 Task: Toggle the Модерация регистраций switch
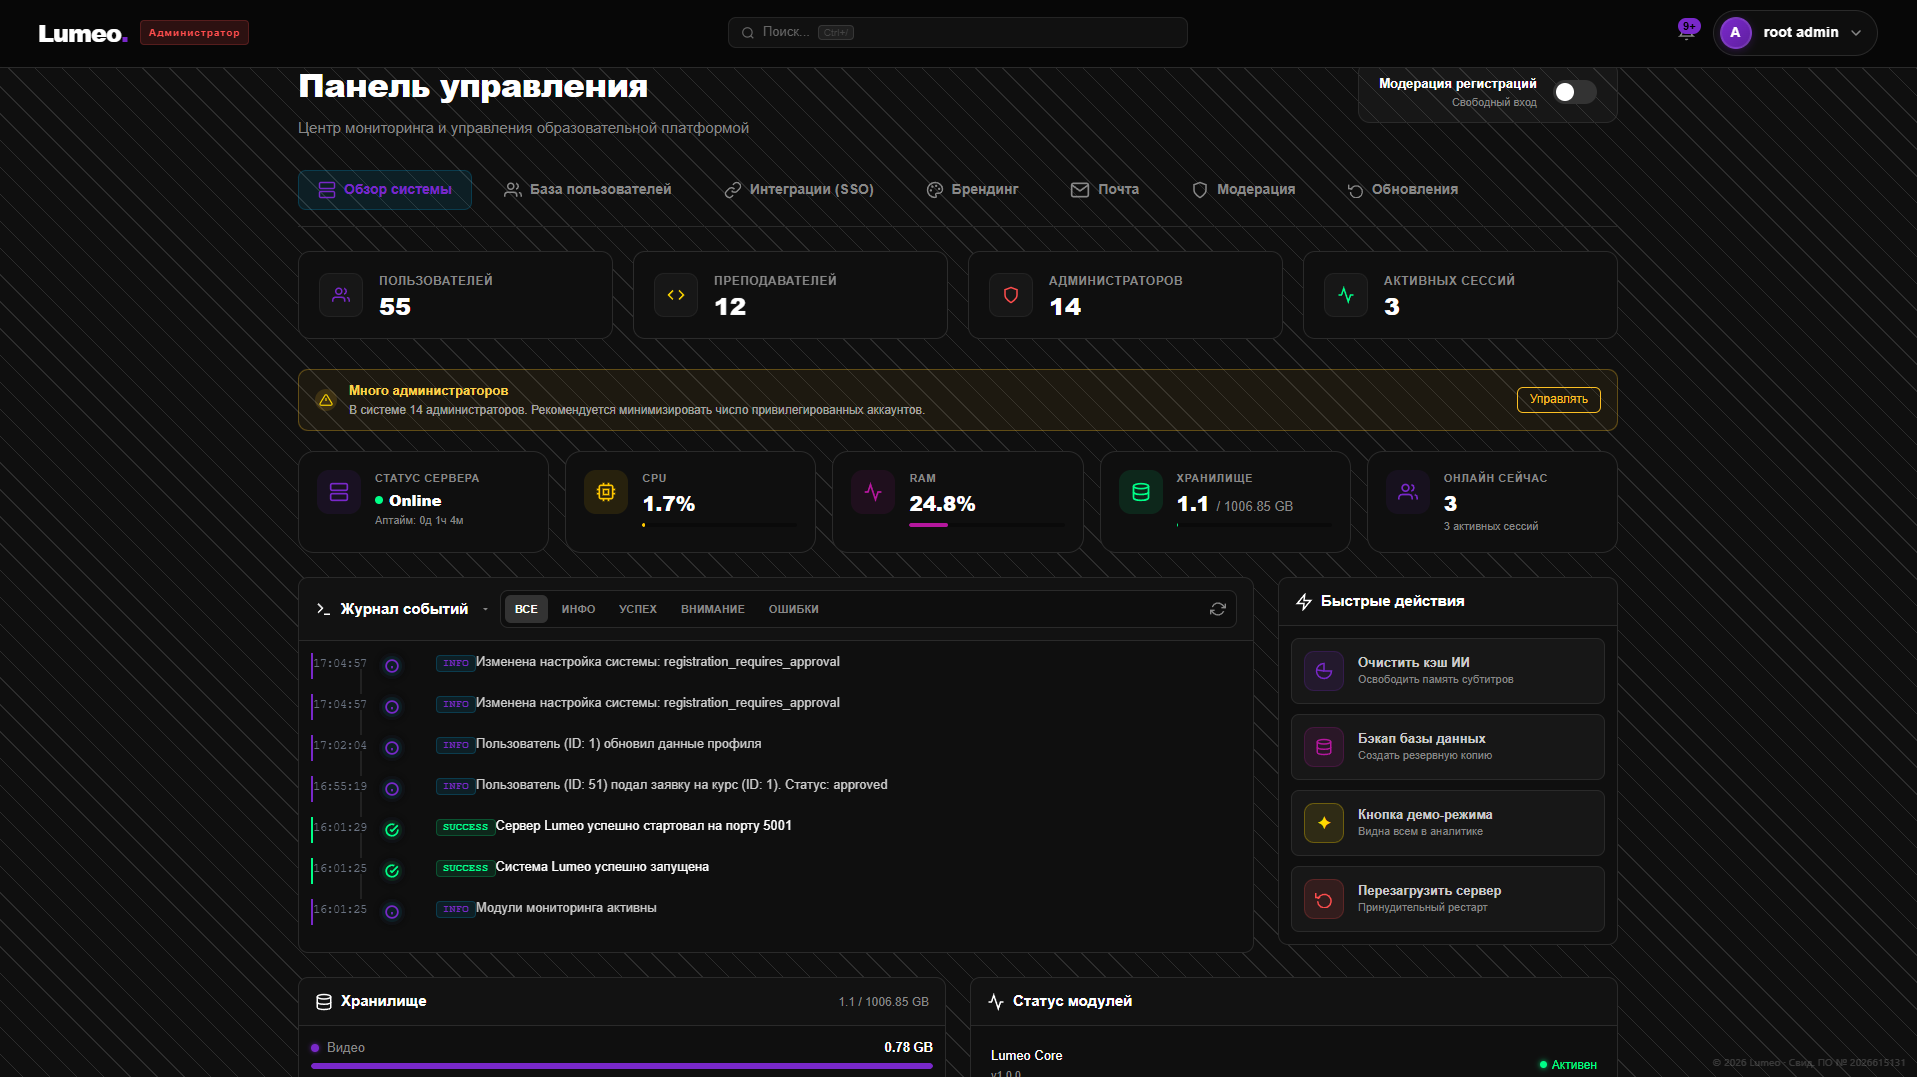[1574, 92]
